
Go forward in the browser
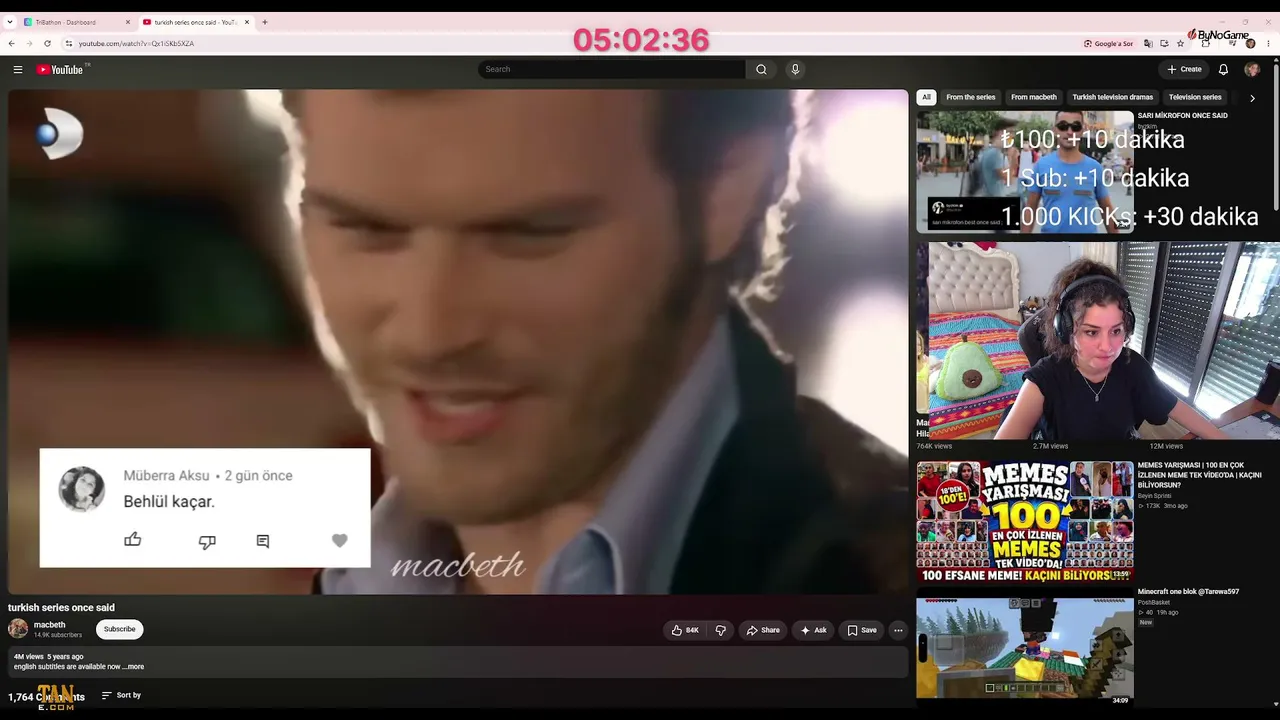30,43
